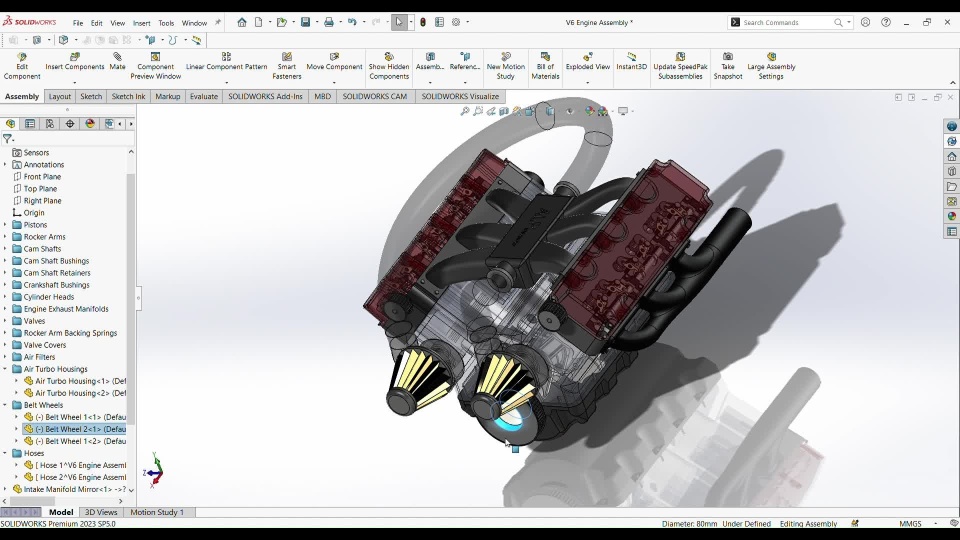Viewport: 960px width, 540px height.
Task: Collapse the Belt Wheels folder
Action: tap(5, 405)
